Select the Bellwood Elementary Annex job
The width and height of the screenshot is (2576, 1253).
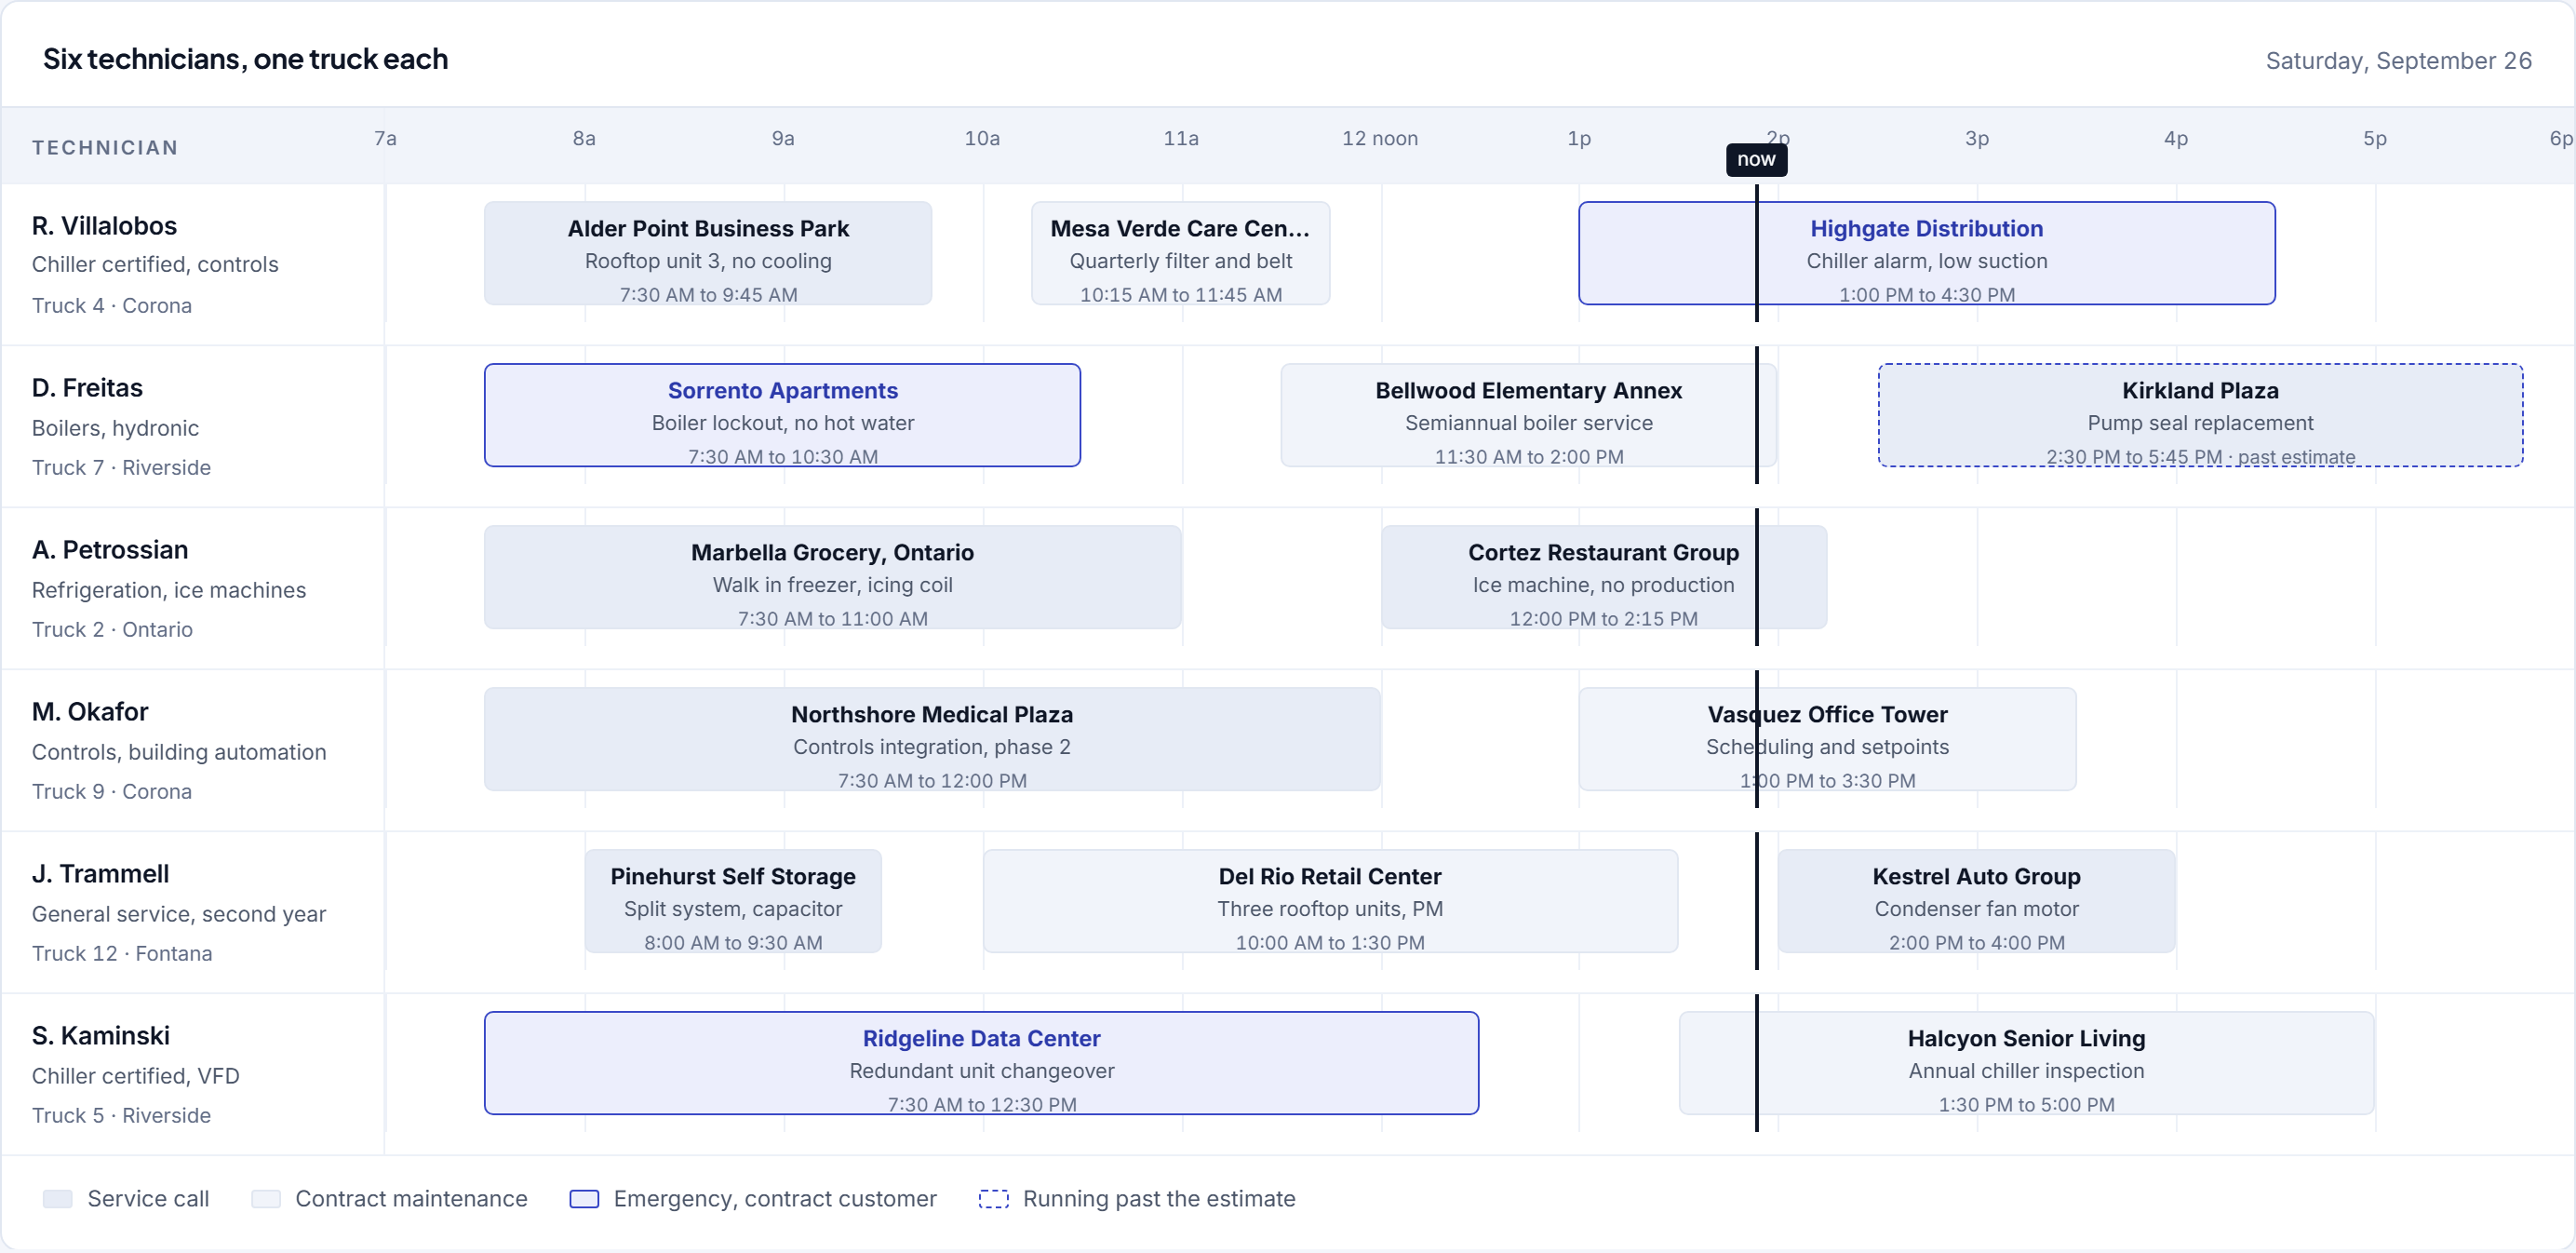[x=1528, y=415]
